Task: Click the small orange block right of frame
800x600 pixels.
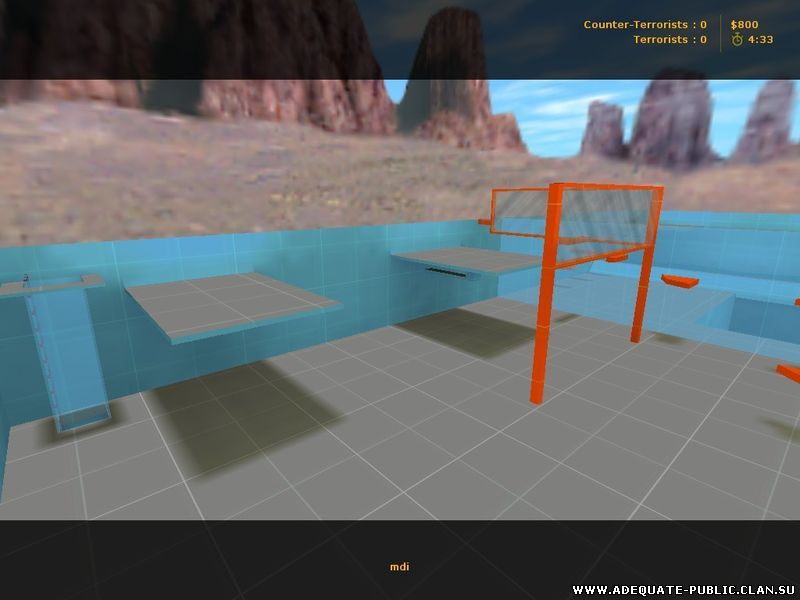Action: (x=678, y=282)
